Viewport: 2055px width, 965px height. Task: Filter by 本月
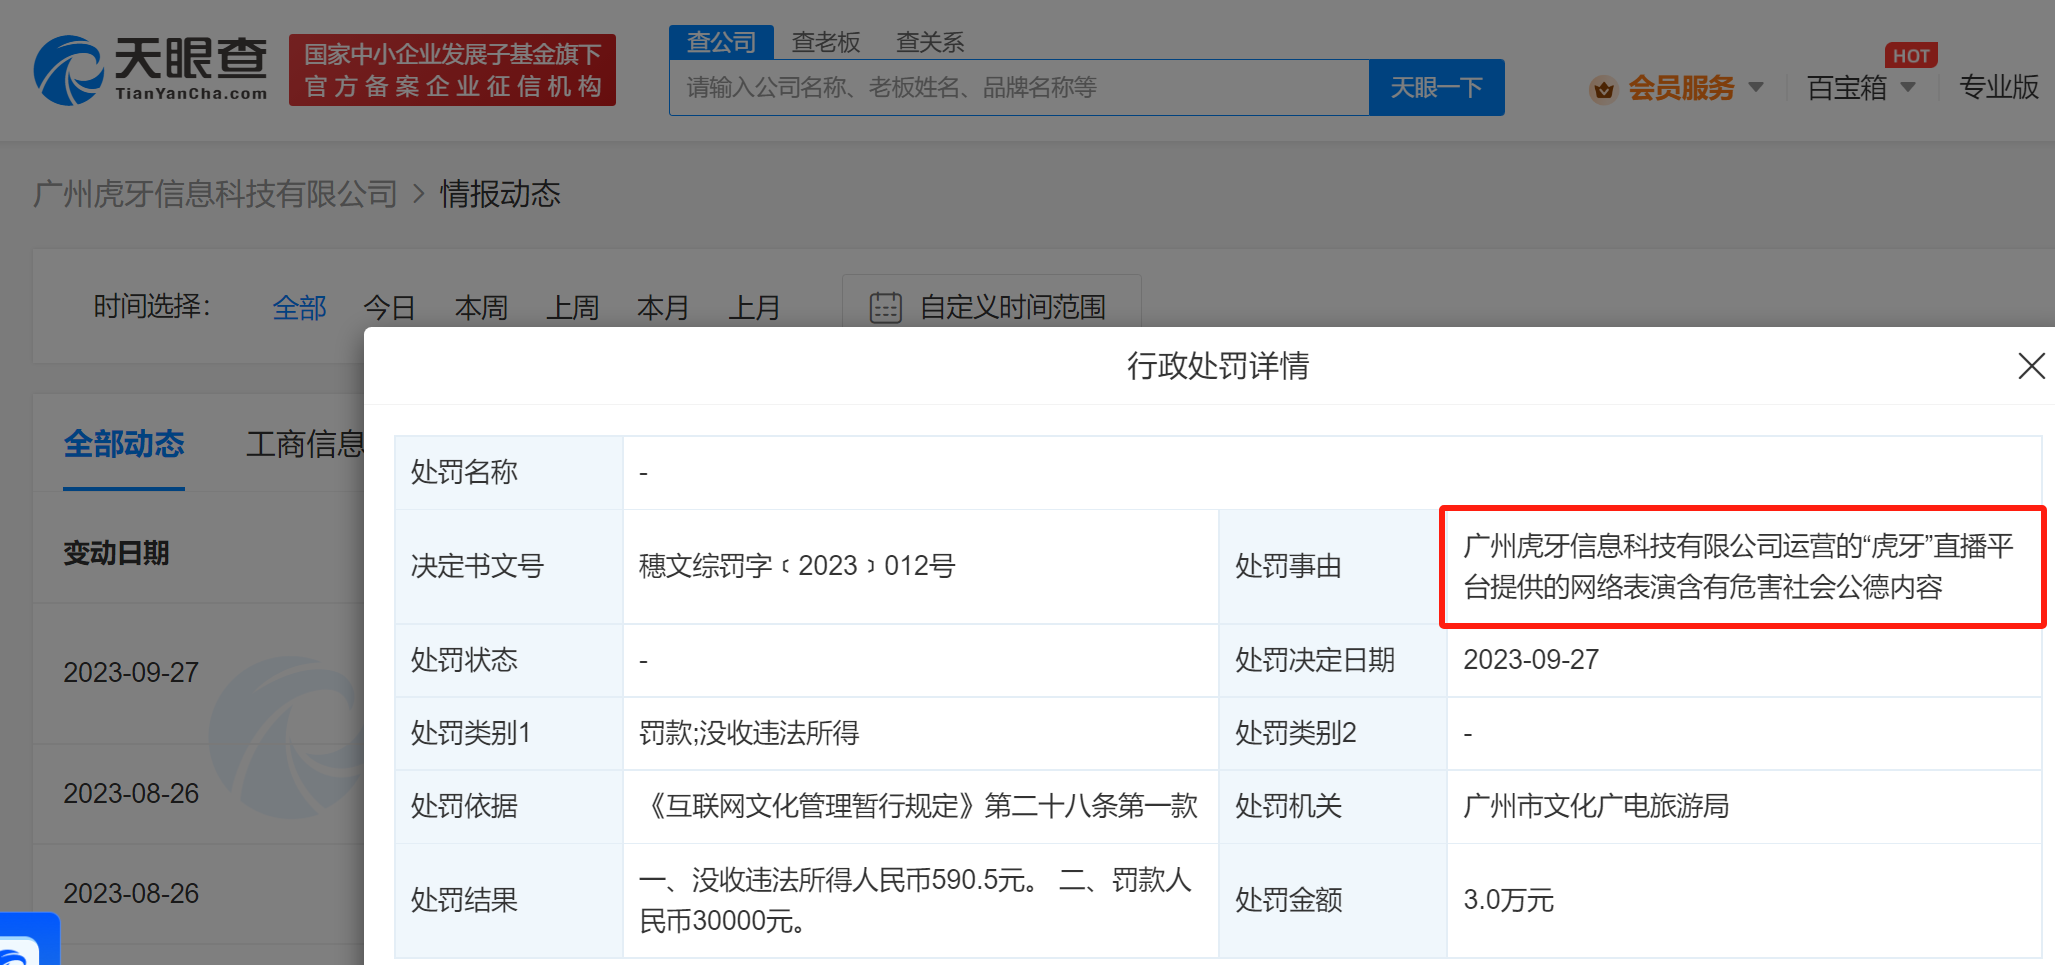pos(663,307)
